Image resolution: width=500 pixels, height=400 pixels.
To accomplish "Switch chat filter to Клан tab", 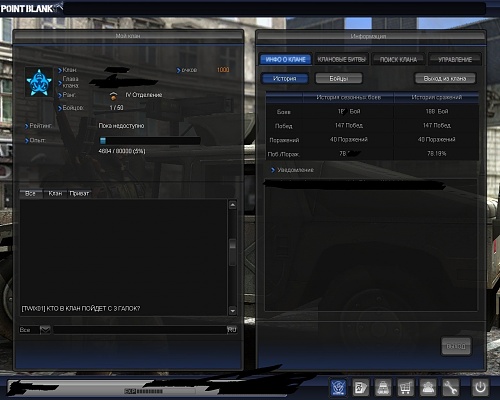I will (x=55, y=193).
